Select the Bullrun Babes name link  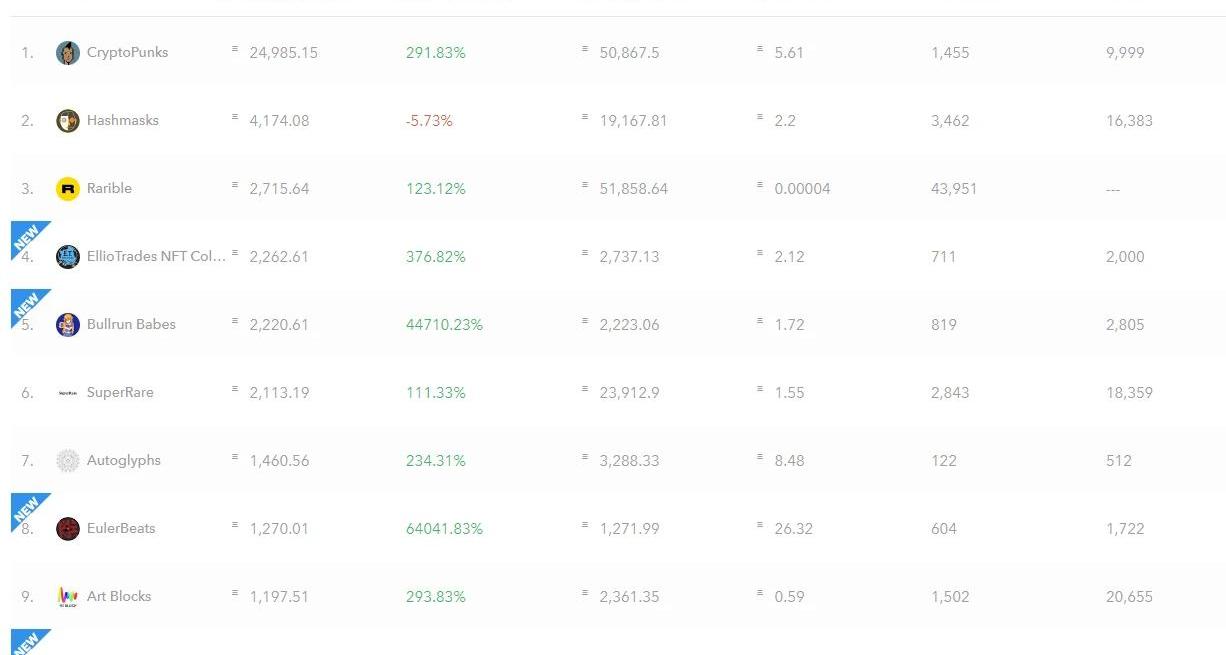[131, 324]
